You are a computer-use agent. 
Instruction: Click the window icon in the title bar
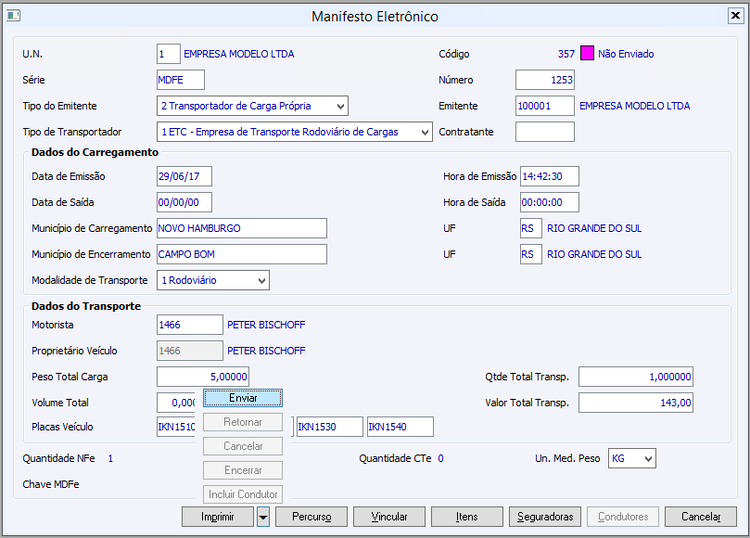click(x=13, y=16)
